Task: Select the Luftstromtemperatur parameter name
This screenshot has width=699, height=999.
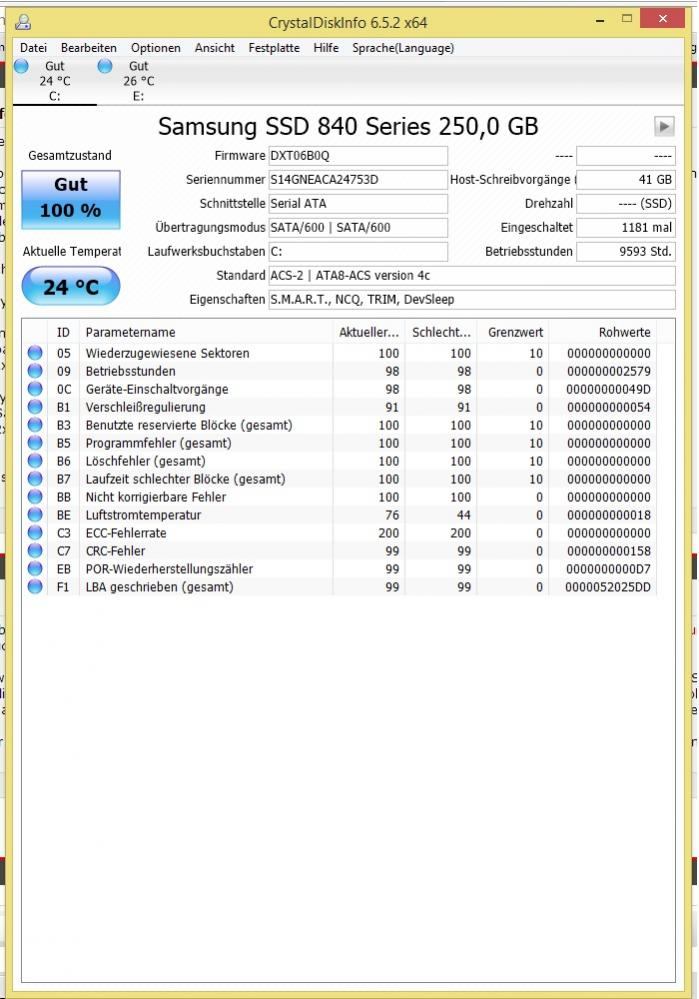Action: (143, 515)
